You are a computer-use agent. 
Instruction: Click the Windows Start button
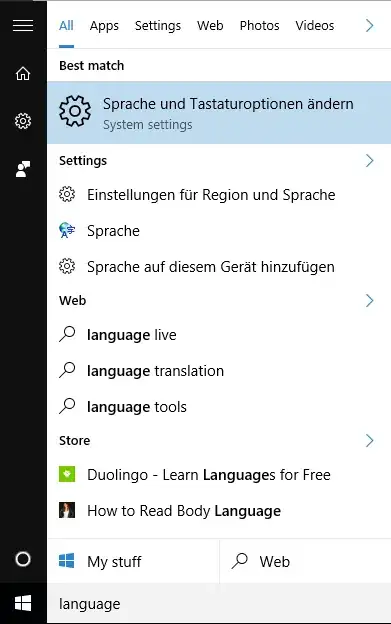point(23,603)
